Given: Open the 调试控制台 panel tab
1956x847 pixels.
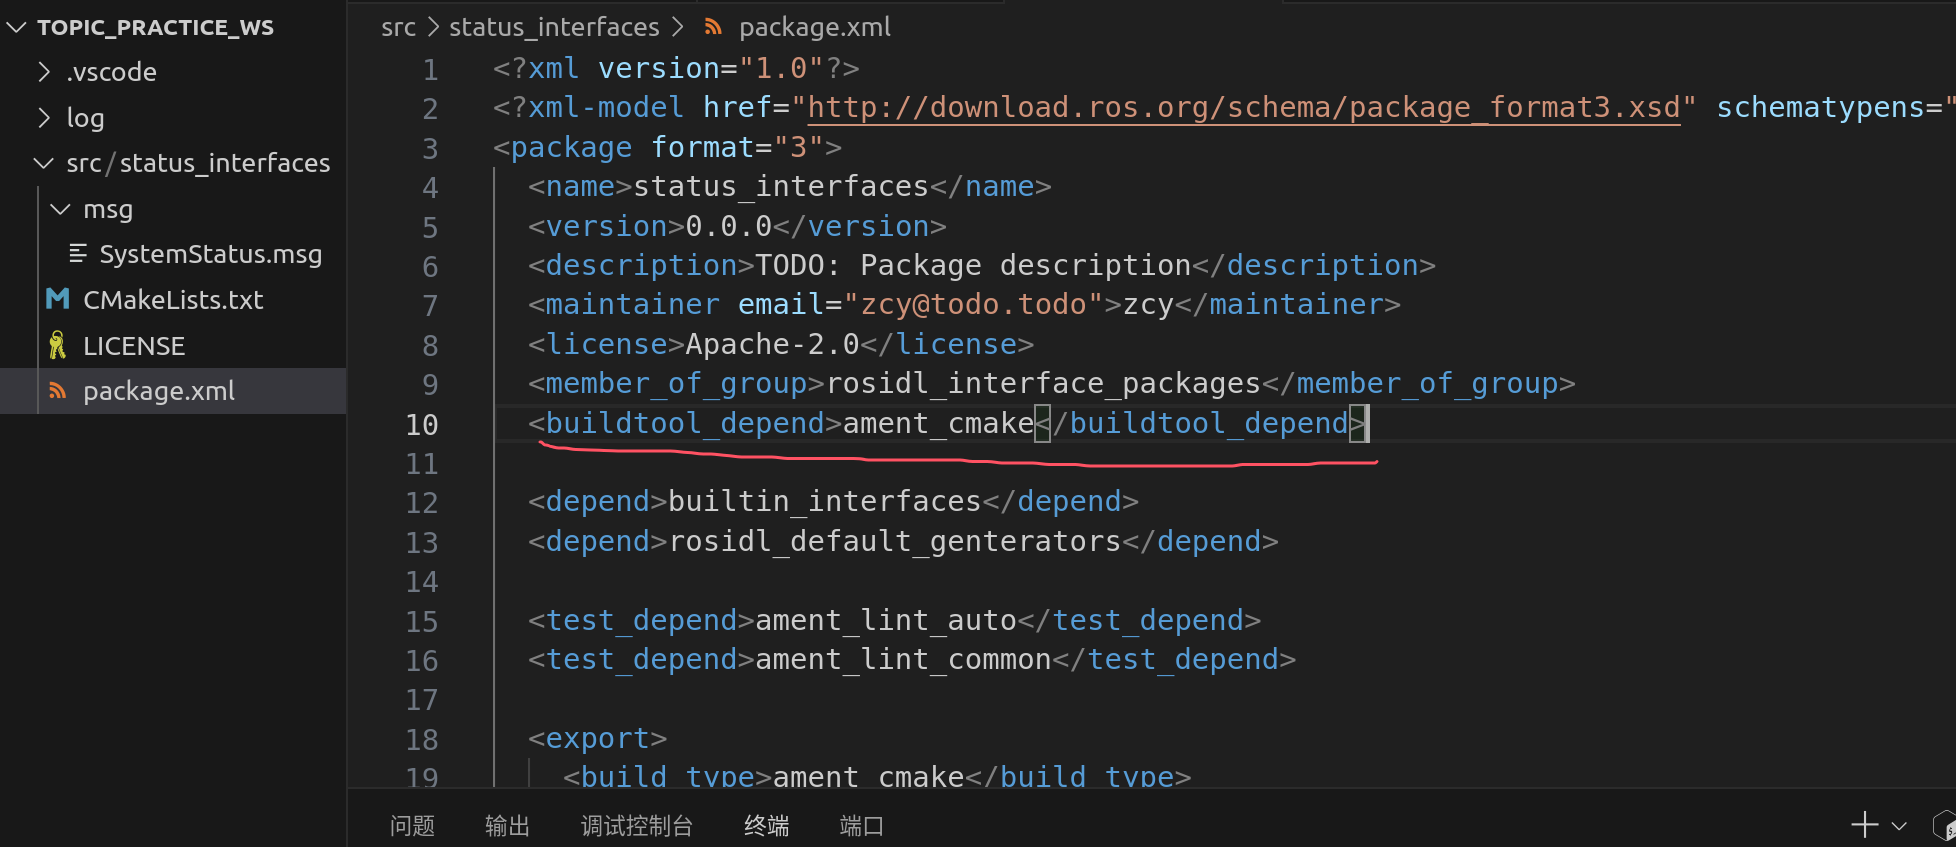Looking at the screenshot, I should tap(637, 825).
